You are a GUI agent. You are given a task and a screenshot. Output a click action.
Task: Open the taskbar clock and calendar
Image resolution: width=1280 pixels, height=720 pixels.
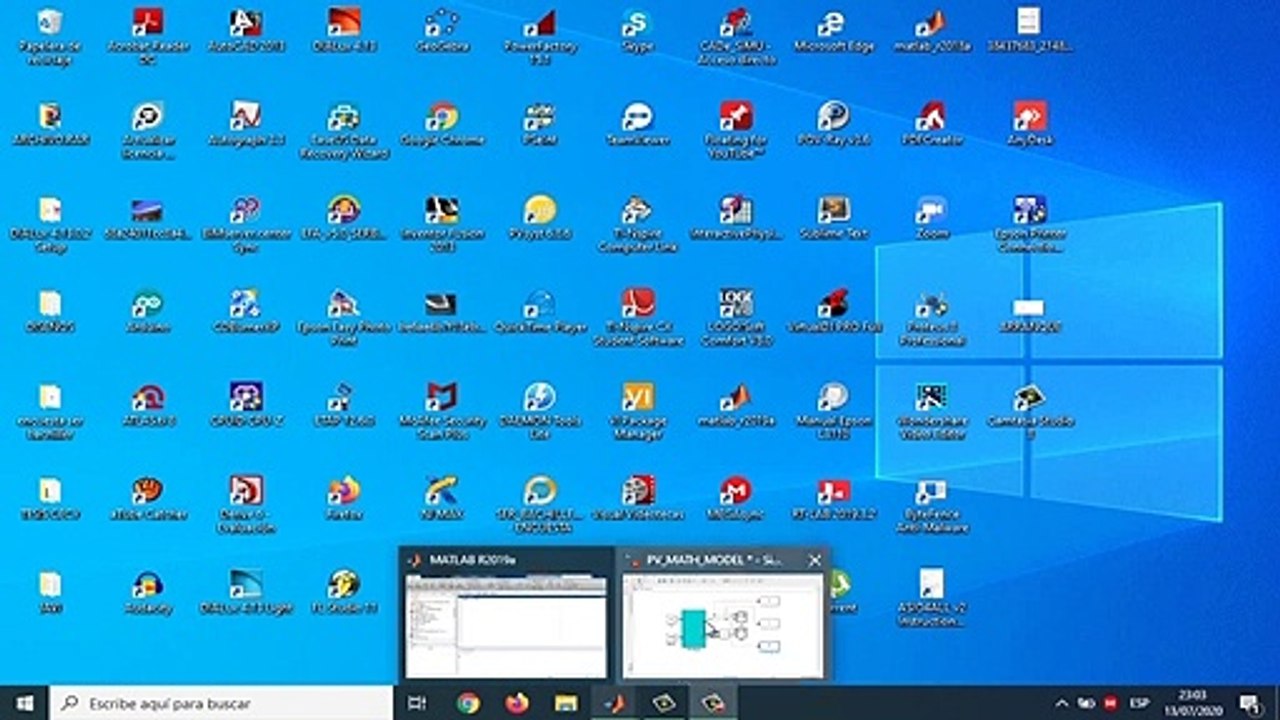coord(1192,703)
